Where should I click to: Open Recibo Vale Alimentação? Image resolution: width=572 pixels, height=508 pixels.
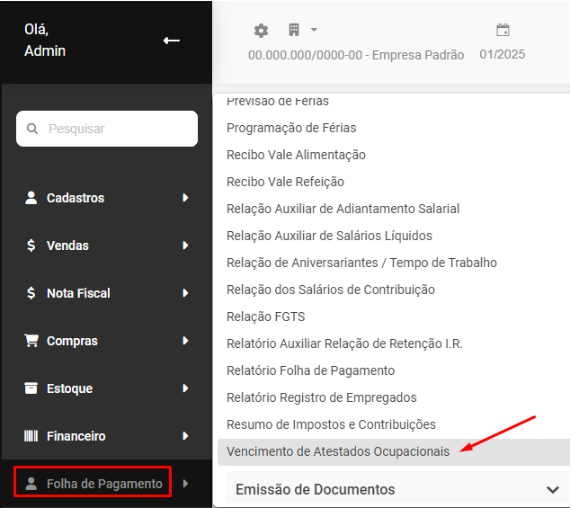tap(296, 155)
